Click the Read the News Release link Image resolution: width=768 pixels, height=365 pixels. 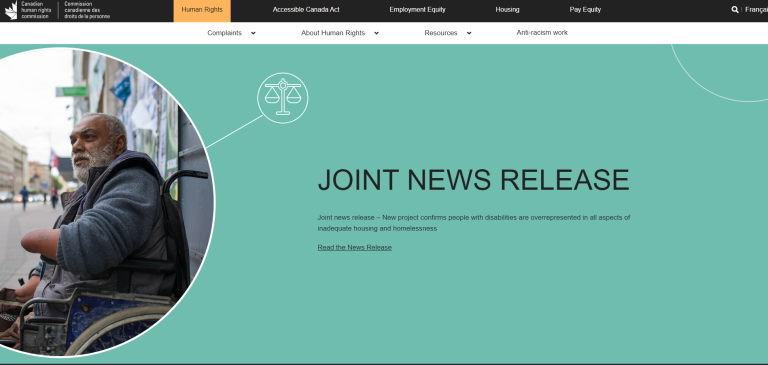point(355,247)
